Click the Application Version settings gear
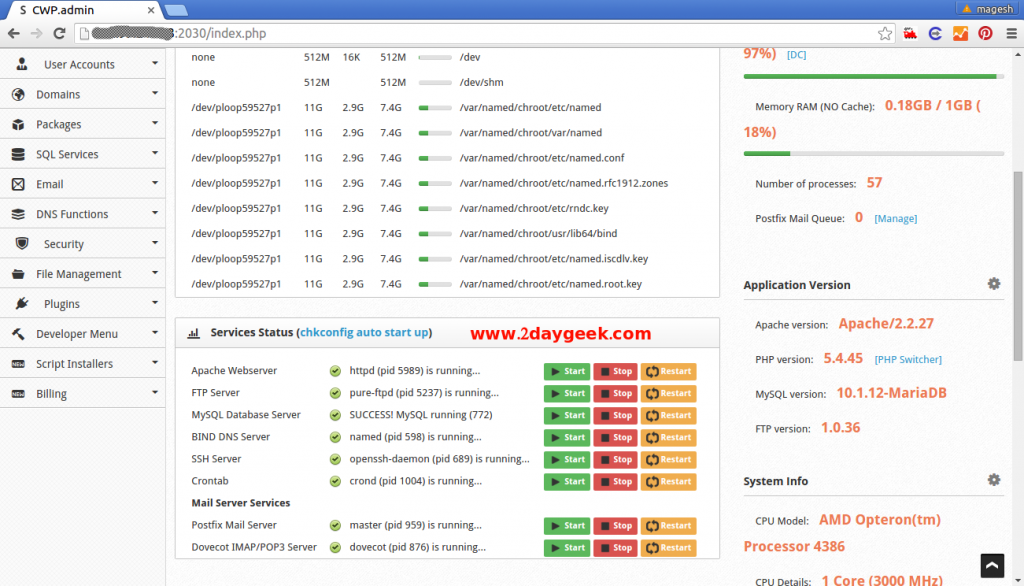 (x=994, y=283)
